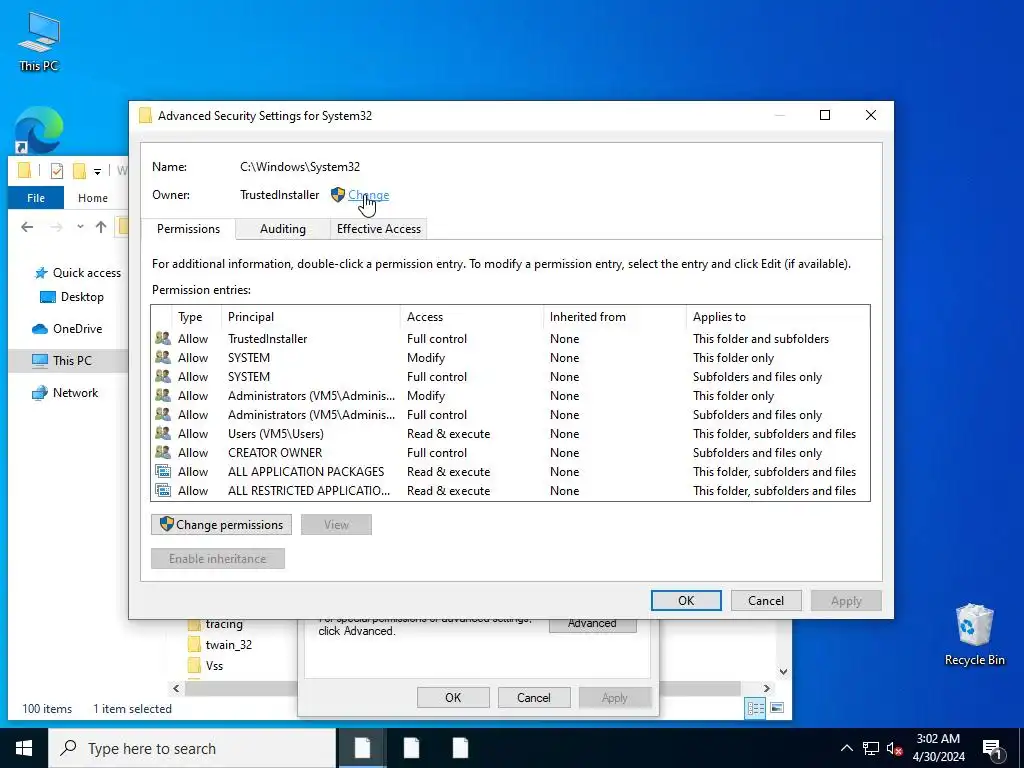Click OK in Advanced Security Settings dialog
The height and width of the screenshot is (768, 1024).
[686, 601]
